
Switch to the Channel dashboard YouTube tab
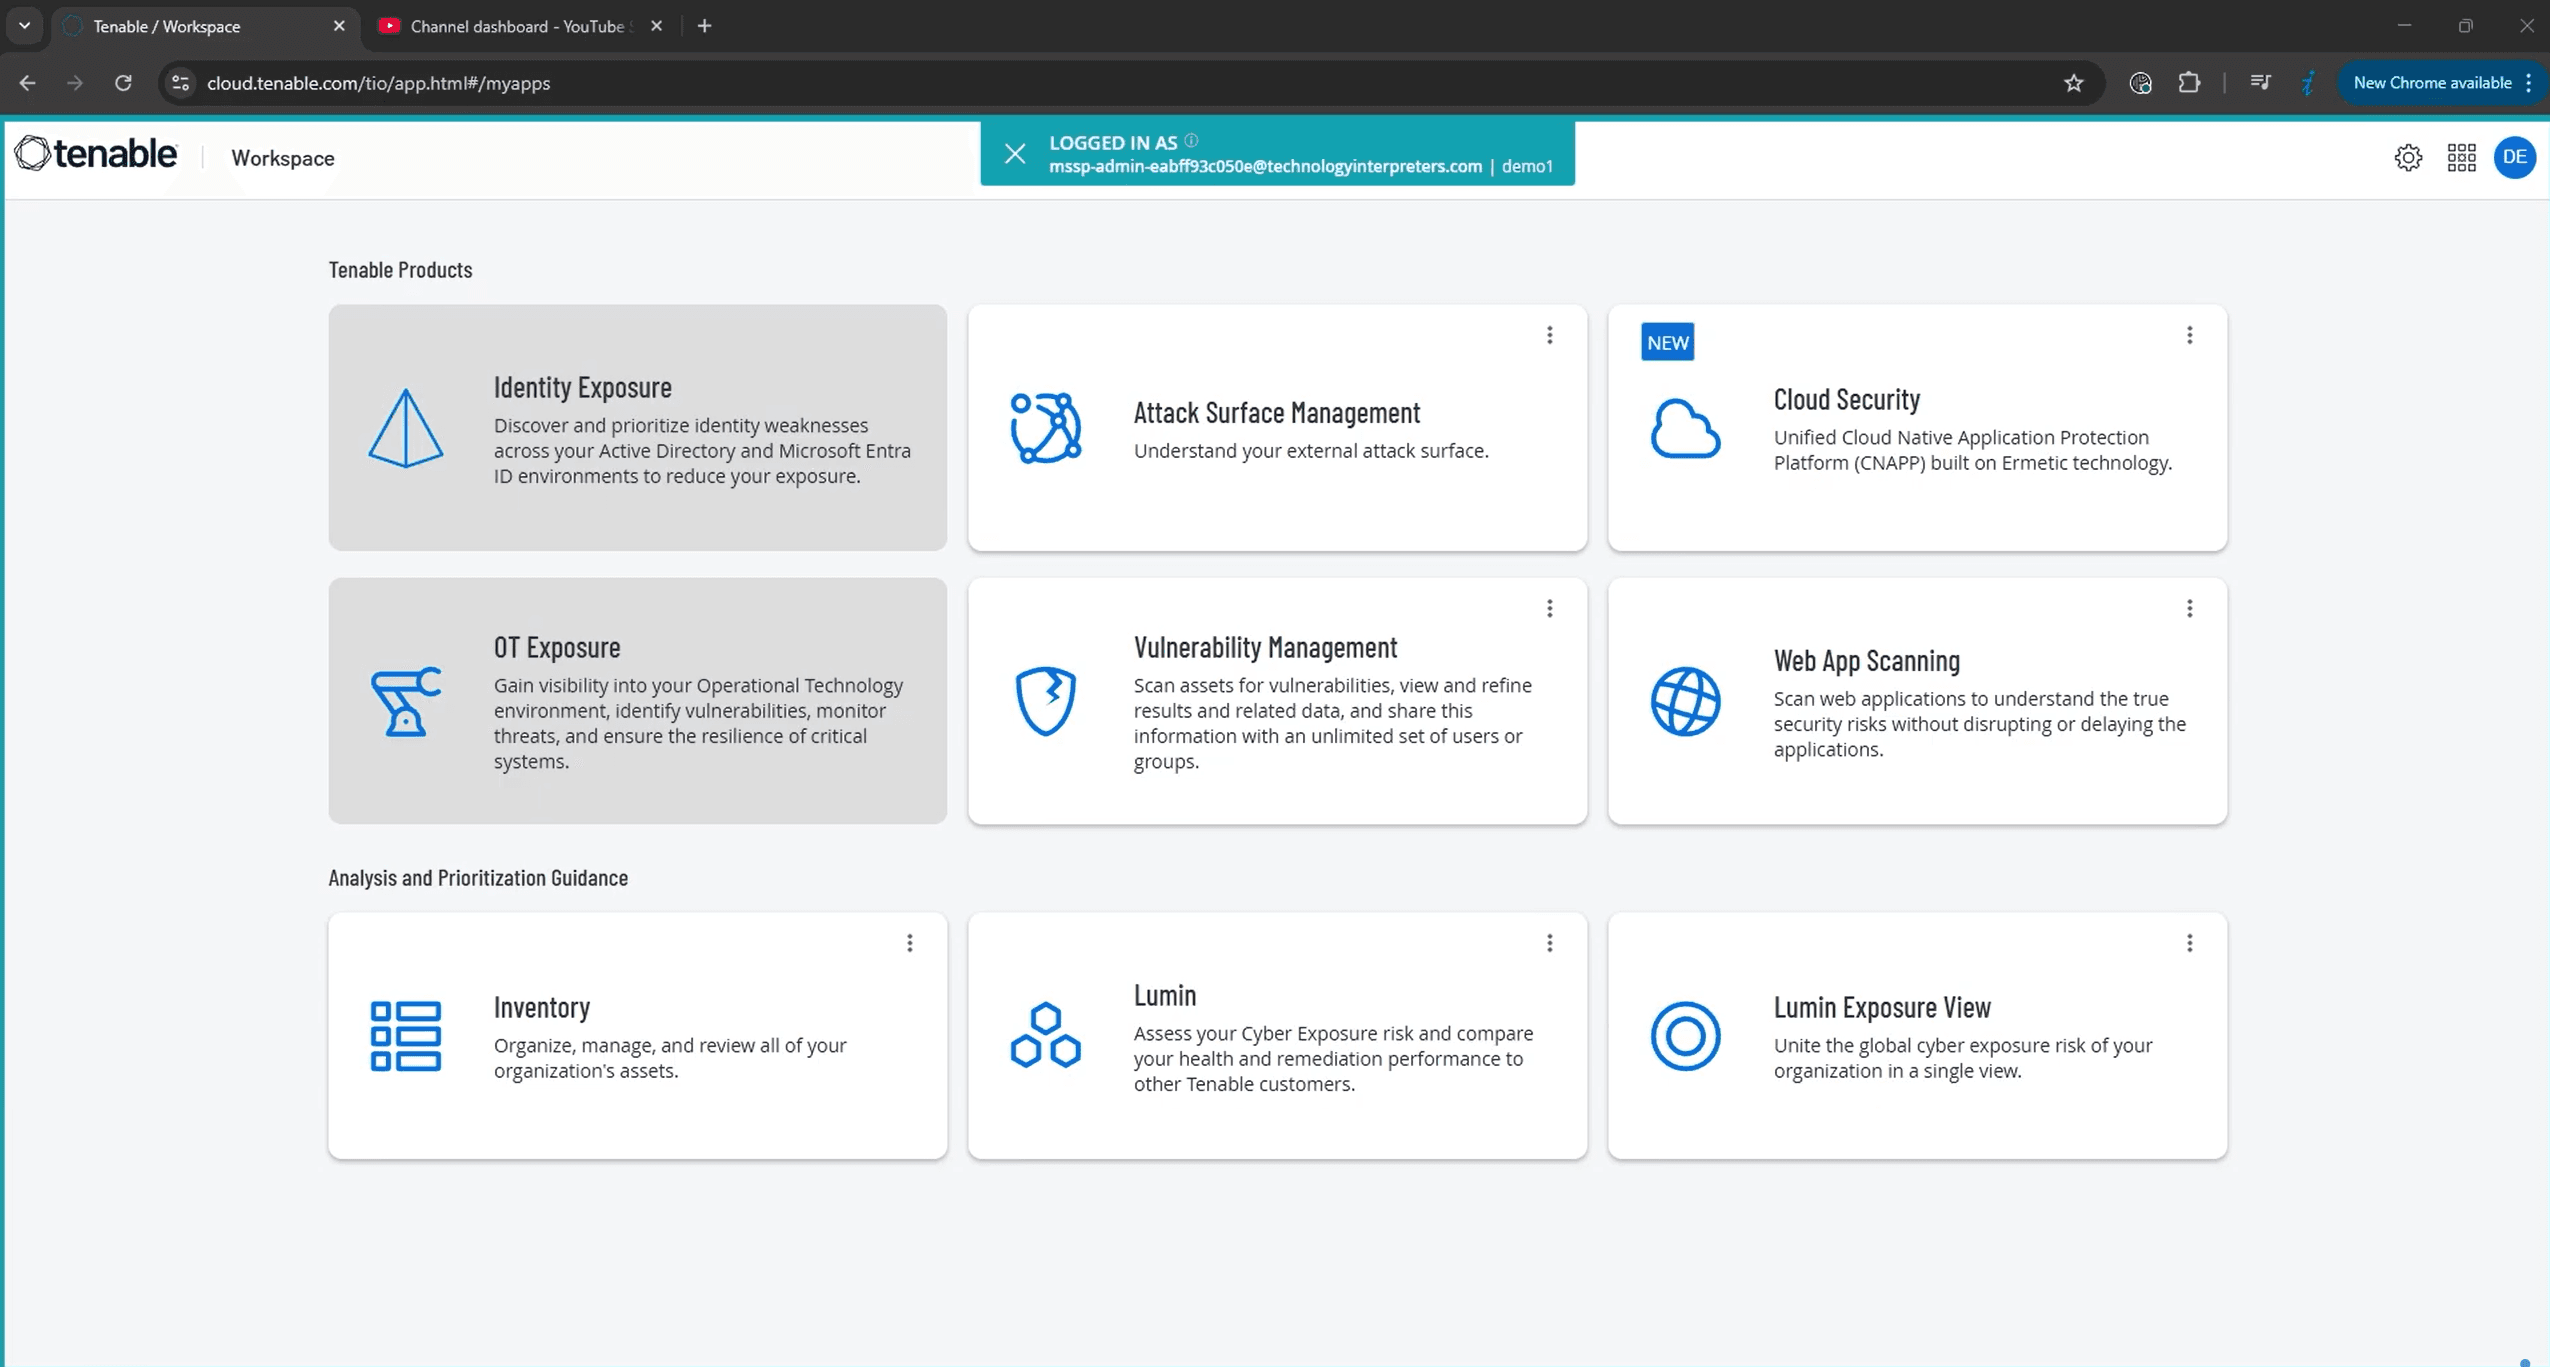click(x=505, y=26)
